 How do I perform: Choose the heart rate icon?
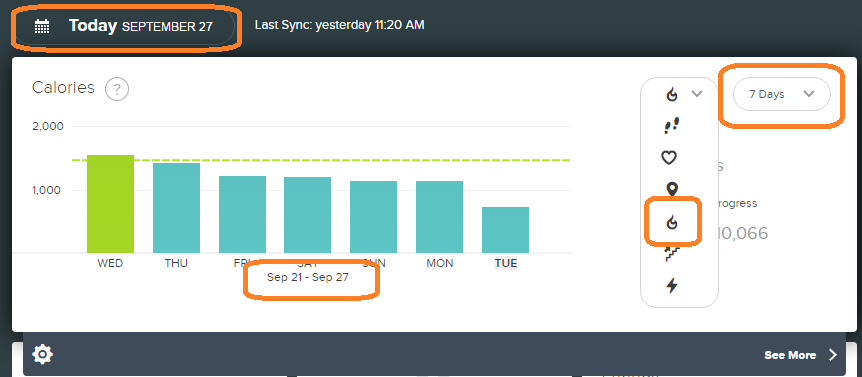point(668,158)
